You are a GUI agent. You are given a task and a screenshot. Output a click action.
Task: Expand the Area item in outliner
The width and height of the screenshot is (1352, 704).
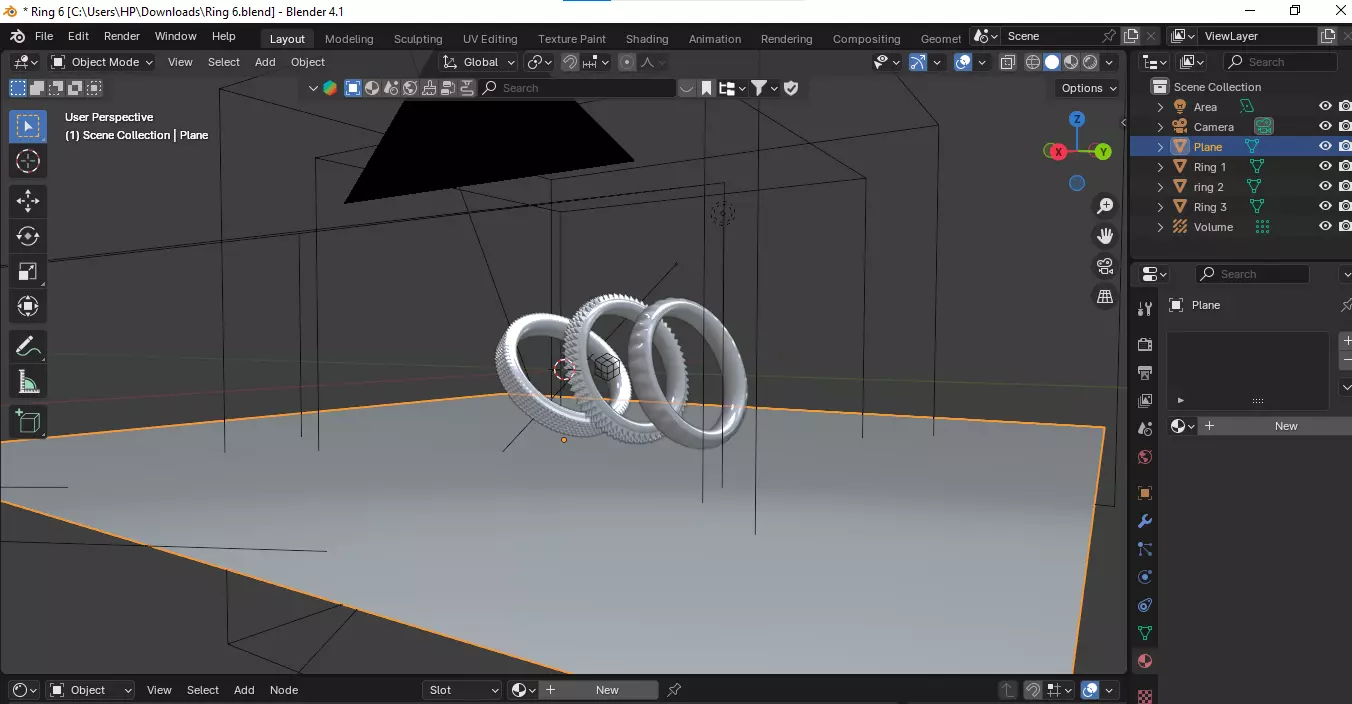(x=1160, y=107)
